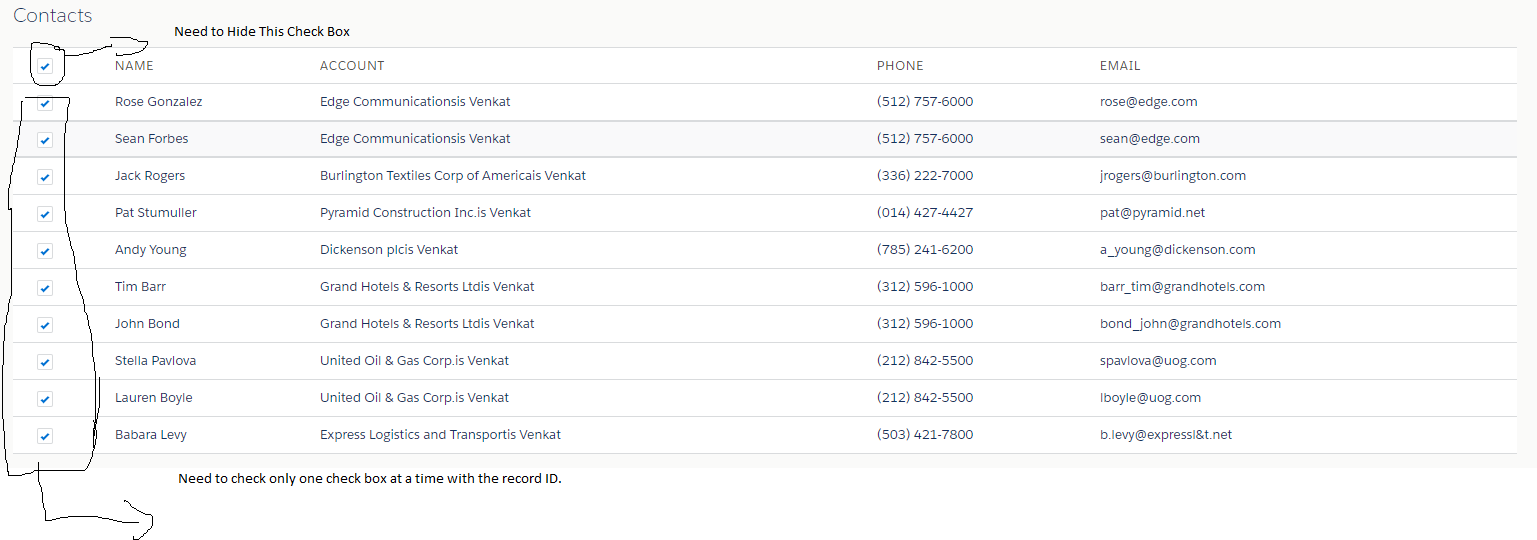Uncheck the checkbox for Rose Gonzalez

(x=45, y=103)
